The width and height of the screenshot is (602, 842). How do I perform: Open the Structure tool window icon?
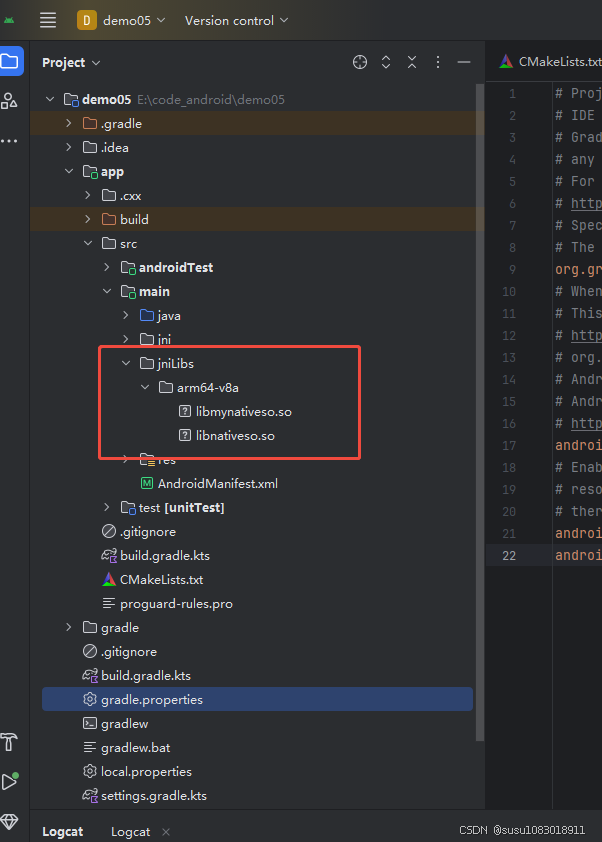point(10,101)
